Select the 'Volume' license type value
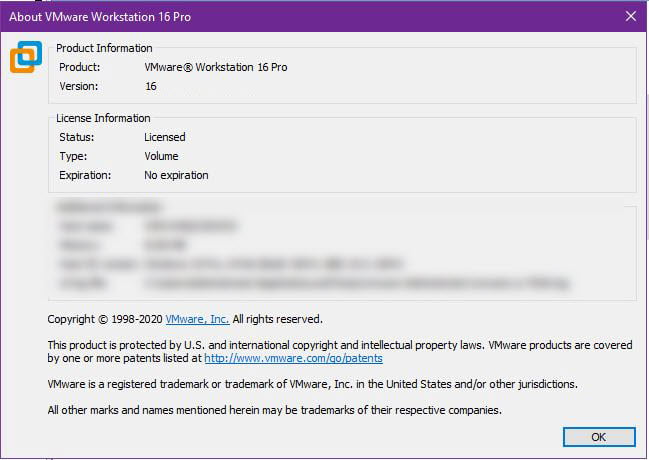649x460 pixels. pyautogui.click(x=161, y=156)
